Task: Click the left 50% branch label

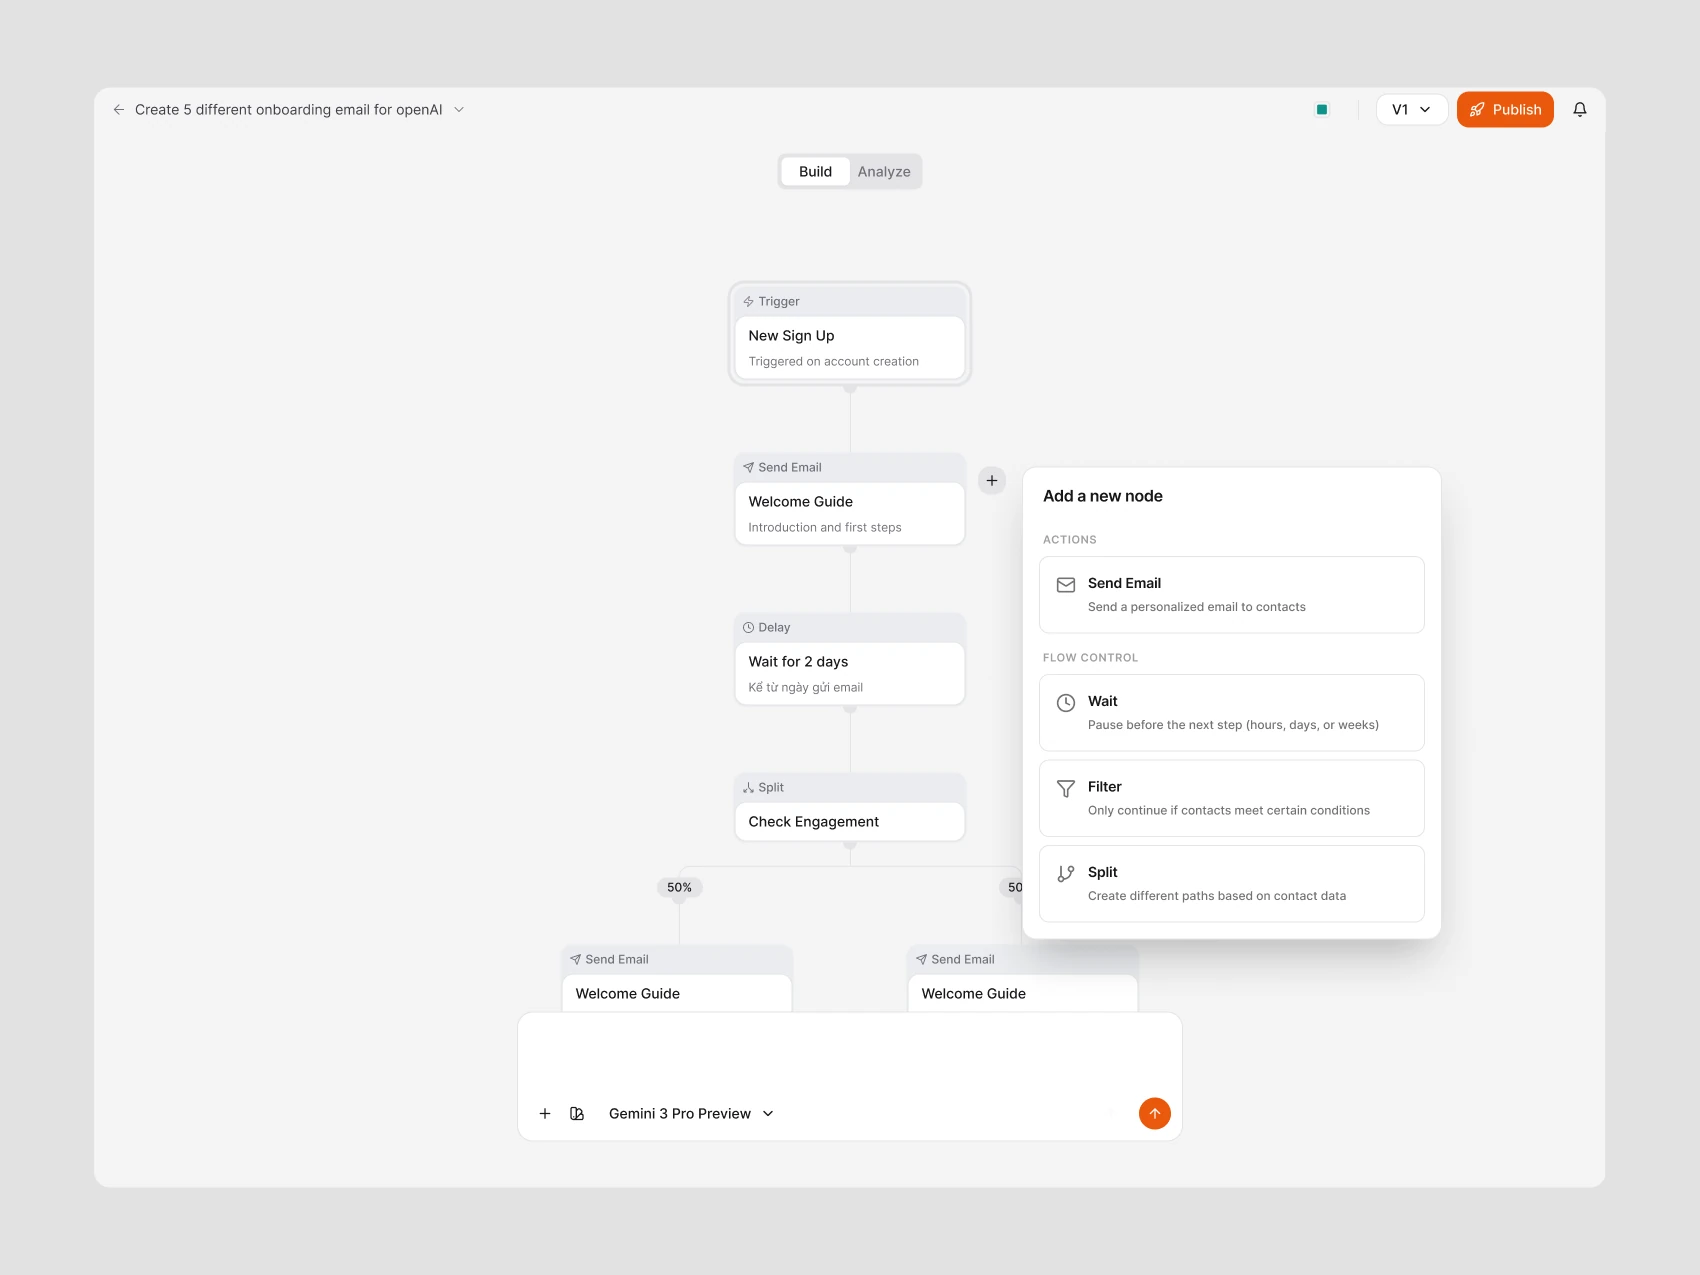Action: pos(680,888)
